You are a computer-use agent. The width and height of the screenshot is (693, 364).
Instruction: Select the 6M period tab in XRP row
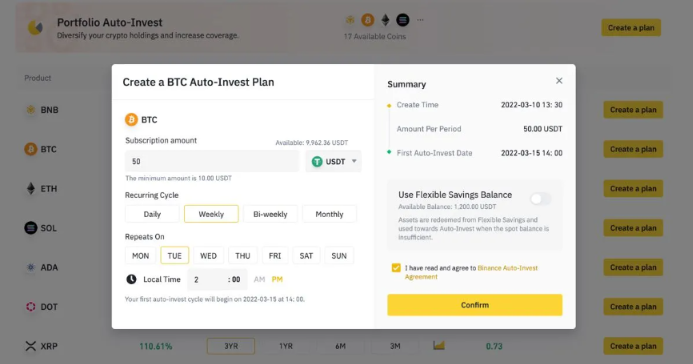tap(340, 346)
